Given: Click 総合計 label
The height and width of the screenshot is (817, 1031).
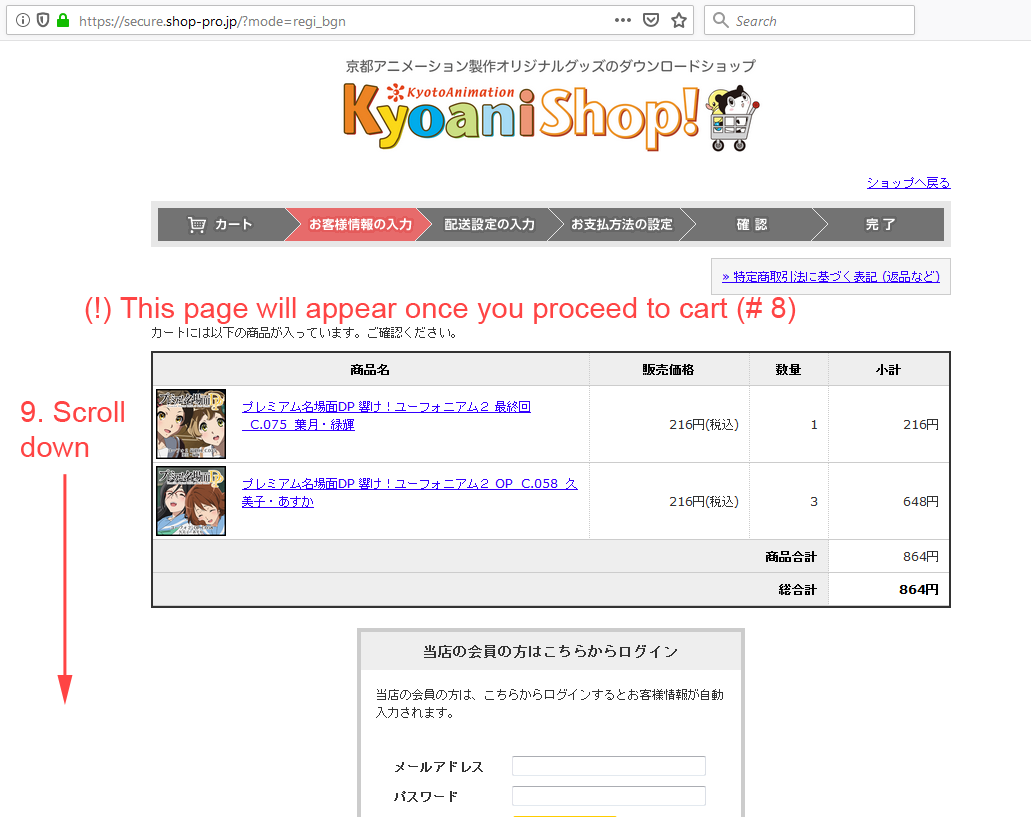Looking at the screenshot, I should [x=797, y=590].
